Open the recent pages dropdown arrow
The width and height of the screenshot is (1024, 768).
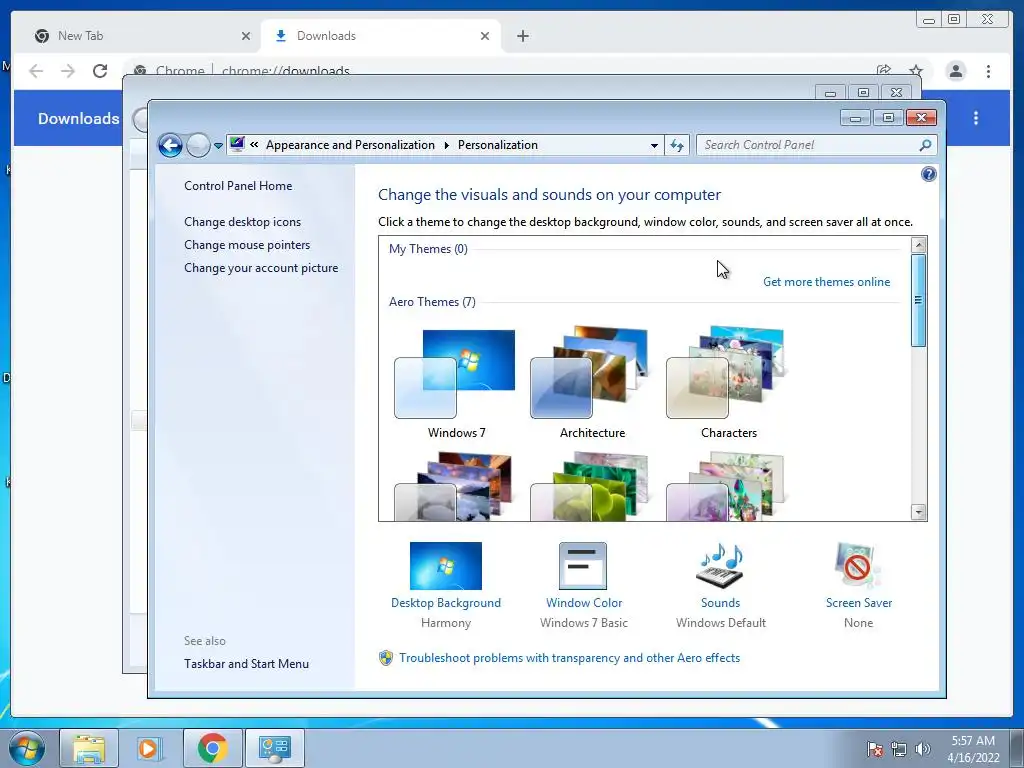tap(218, 146)
